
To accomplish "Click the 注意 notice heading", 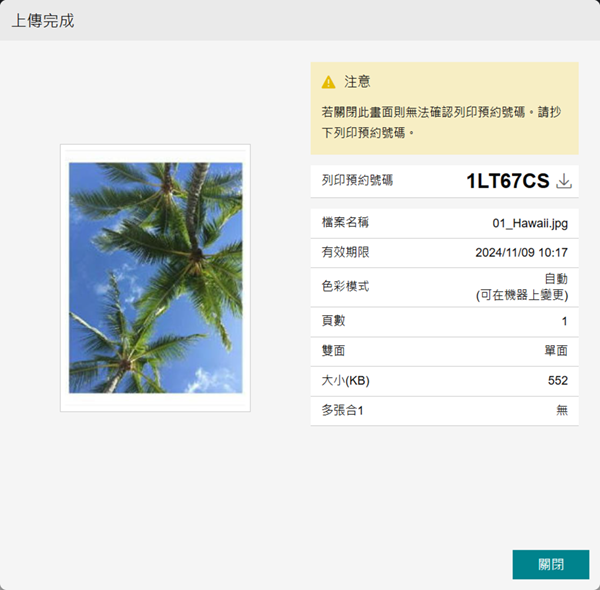I will [x=357, y=82].
